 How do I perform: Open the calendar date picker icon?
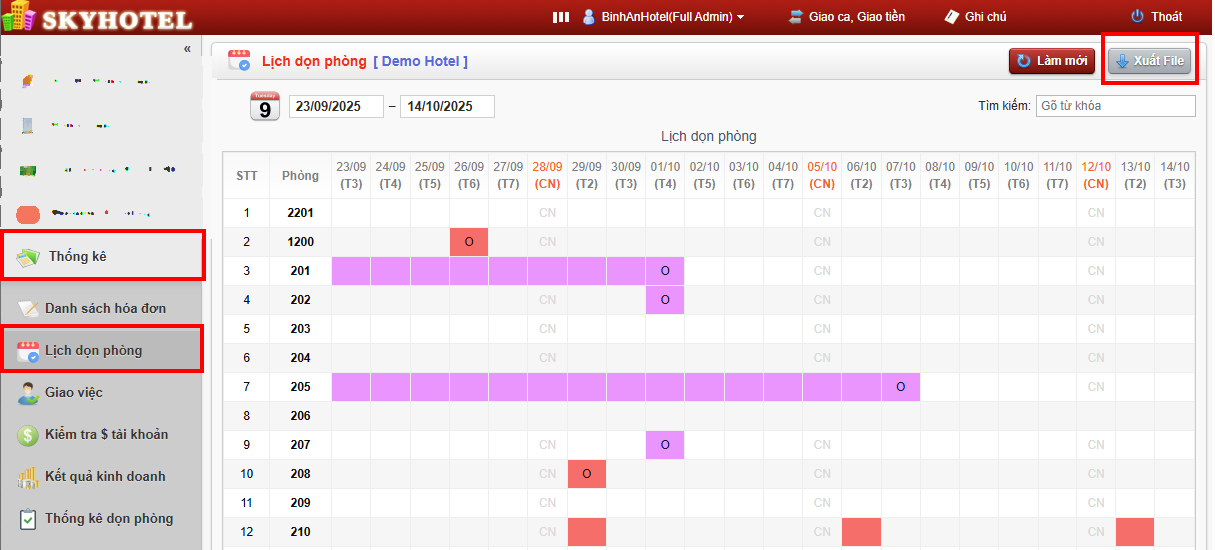264,106
